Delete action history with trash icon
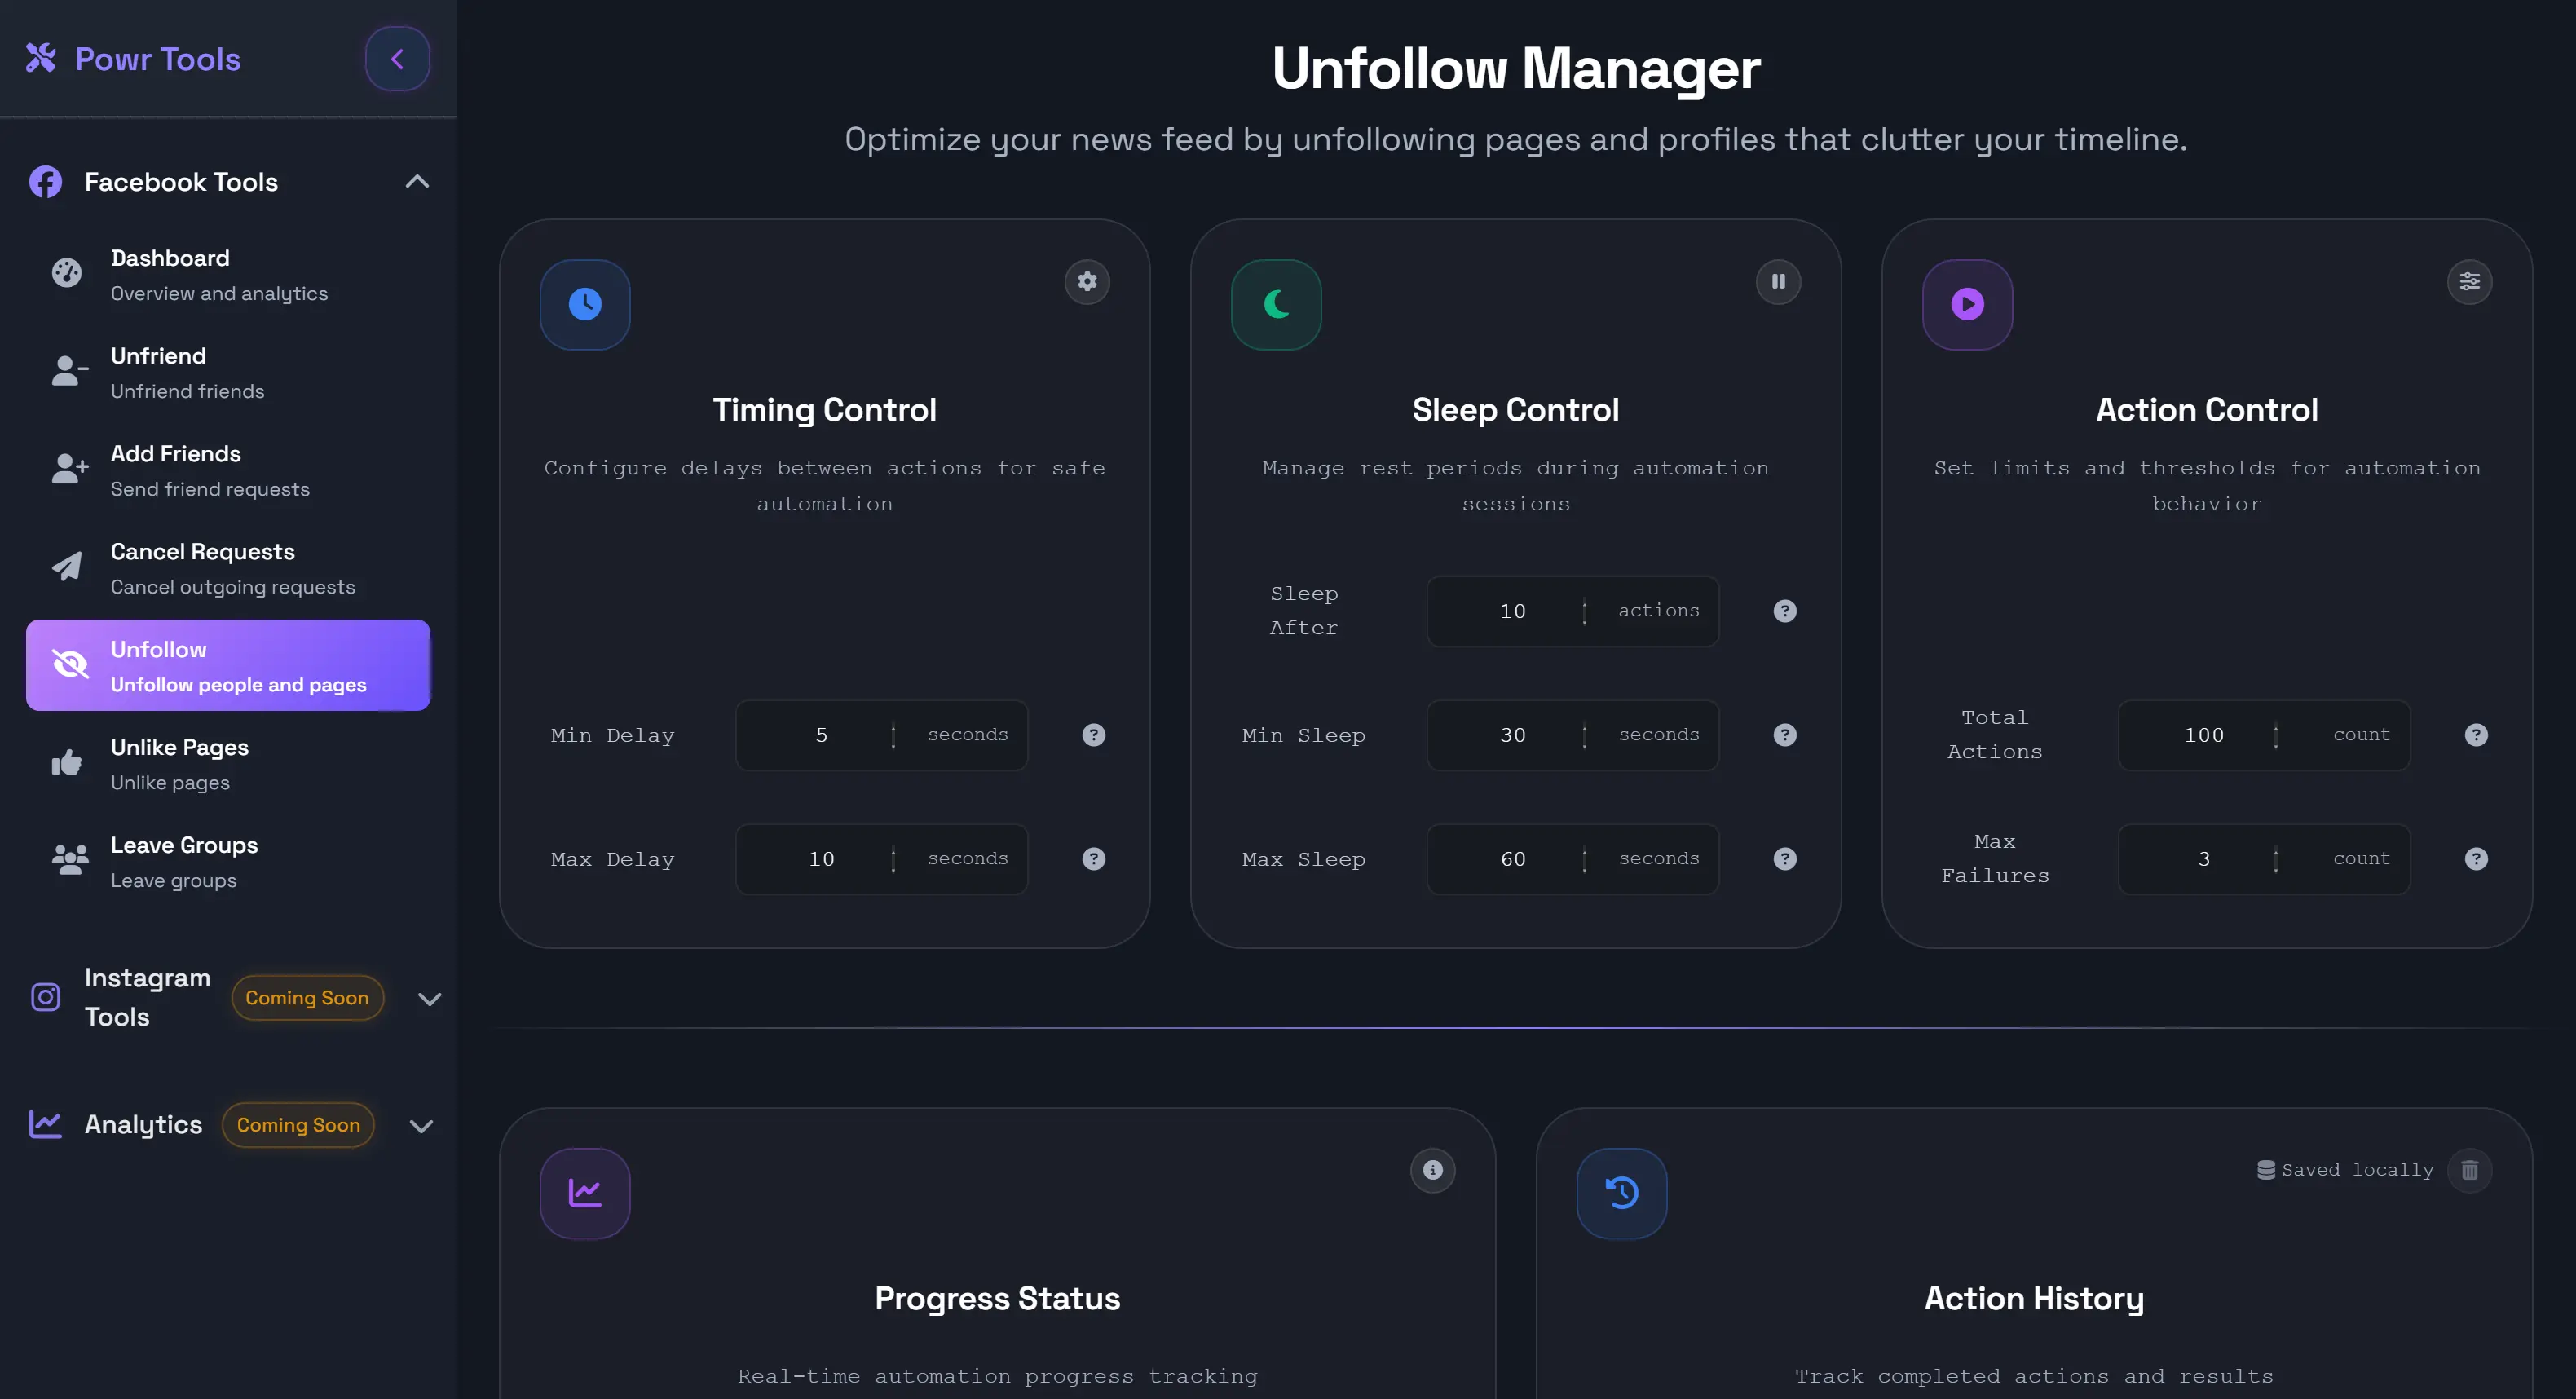The image size is (2576, 1399). click(2469, 1170)
